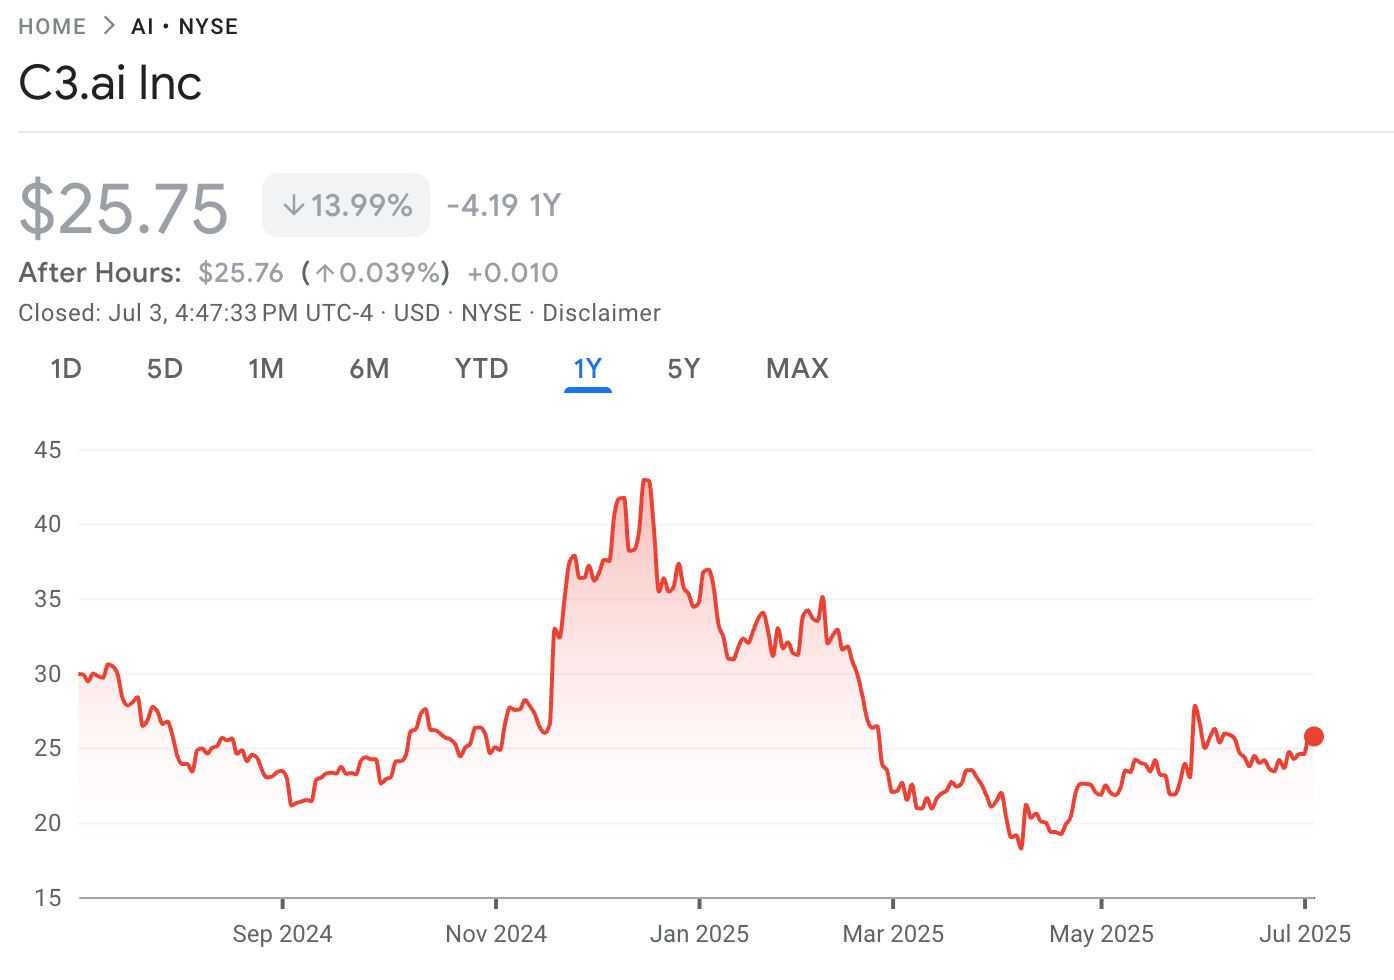Click the Nov 2024 axis label

[496, 934]
